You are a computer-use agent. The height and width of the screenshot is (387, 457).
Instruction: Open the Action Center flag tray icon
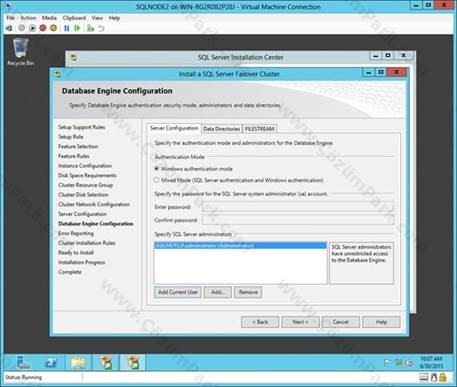point(388,363)
